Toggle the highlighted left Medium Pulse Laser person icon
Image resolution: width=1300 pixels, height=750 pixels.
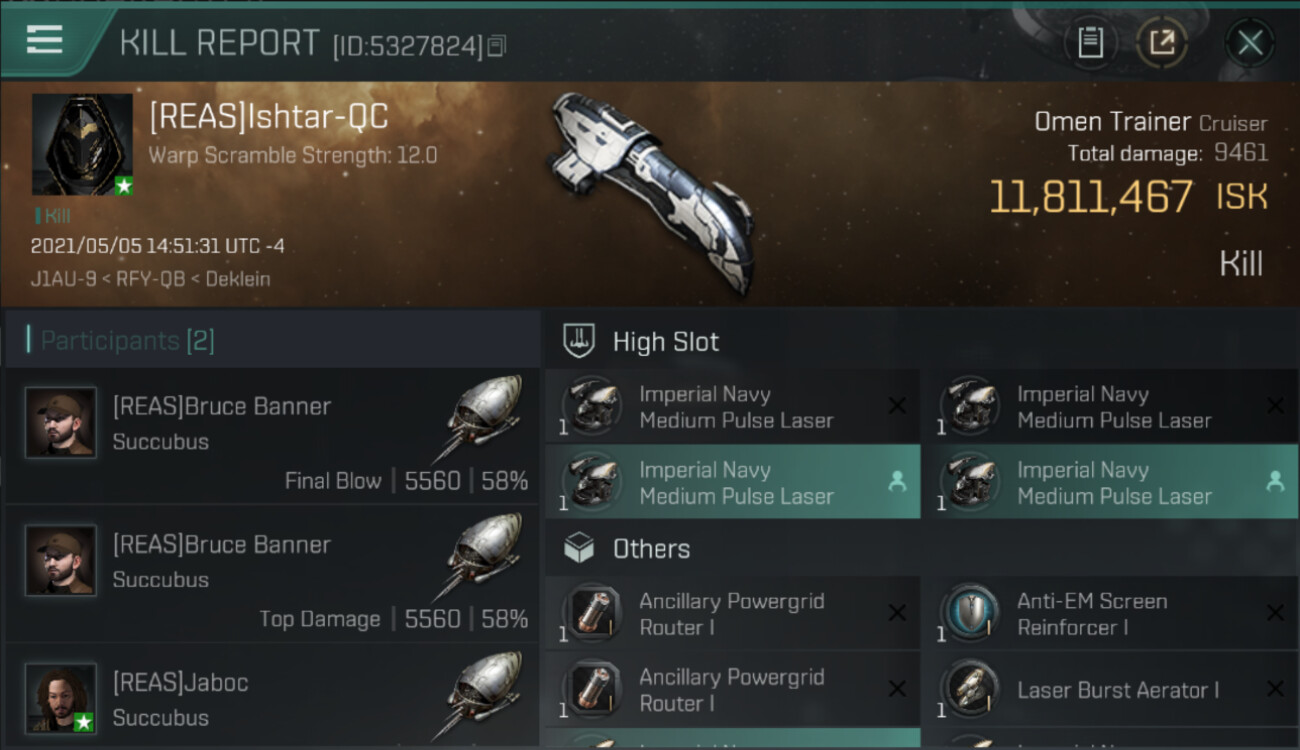(x=897, y=482)
